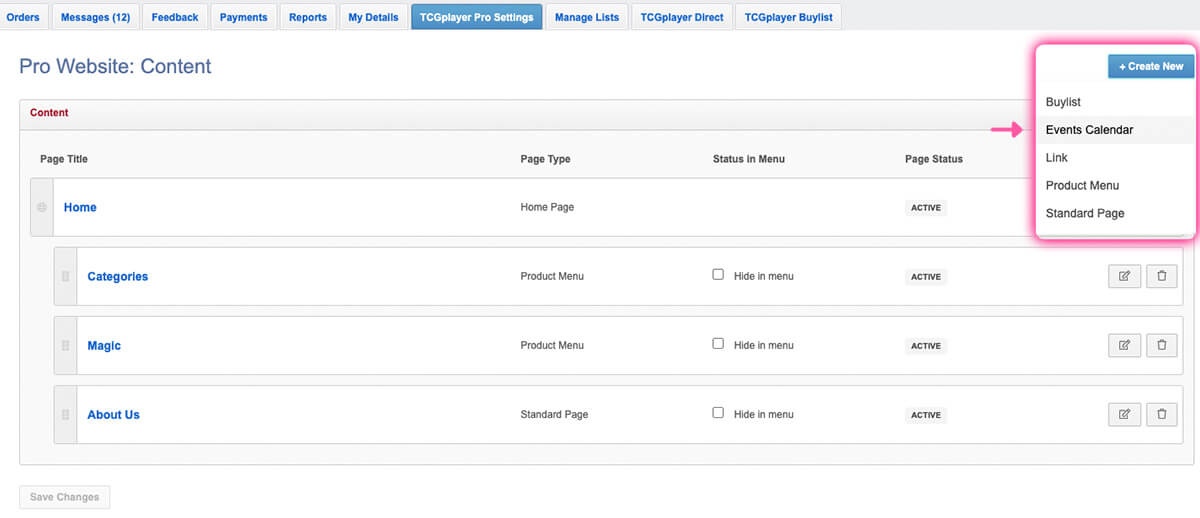The height and width of the screenshot is (518, 1200).
Task: Click the ACTIVE badge in Categories row
Action: click(925, 277)
